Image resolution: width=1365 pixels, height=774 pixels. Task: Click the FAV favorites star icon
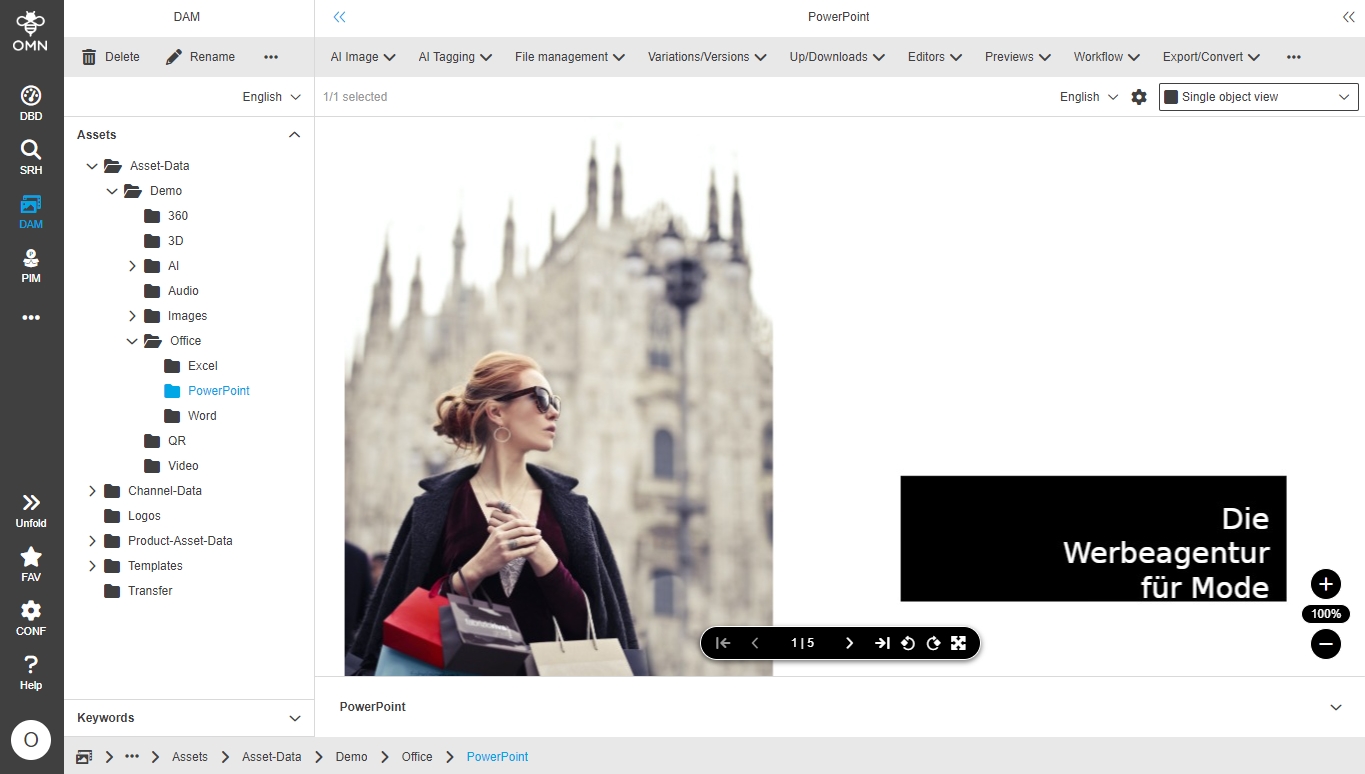(x=31, y=564)
